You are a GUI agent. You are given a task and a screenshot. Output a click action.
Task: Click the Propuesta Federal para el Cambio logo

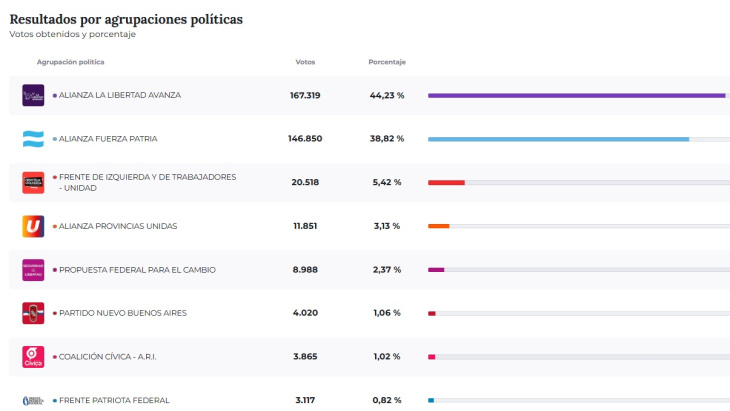pyautogui.click(x=33, y=270)
